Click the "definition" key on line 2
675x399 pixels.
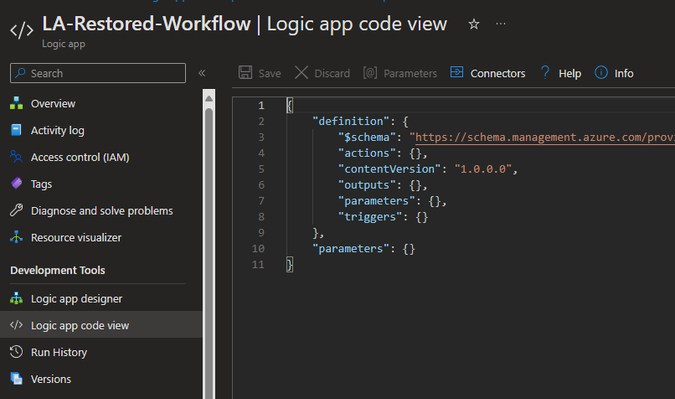point(351,121)
